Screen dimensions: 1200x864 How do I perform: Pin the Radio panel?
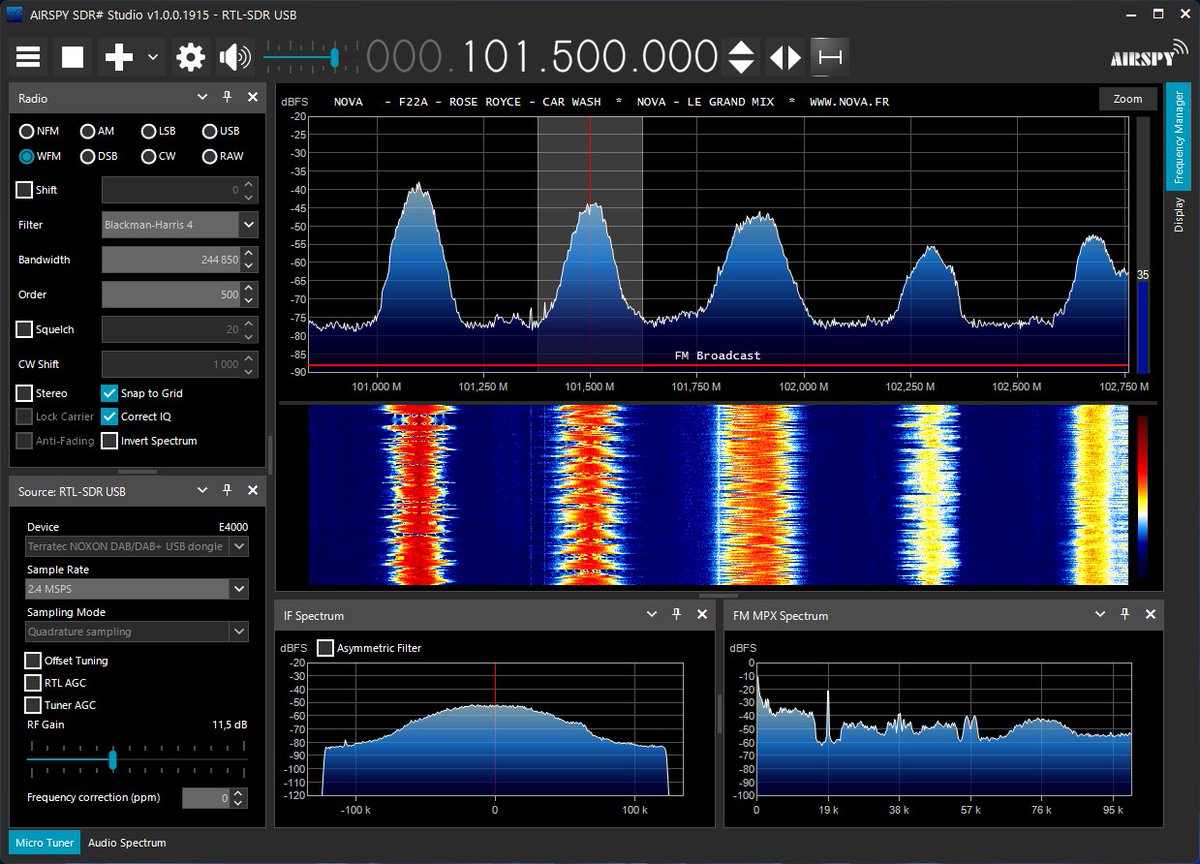[x=227, y=98]
